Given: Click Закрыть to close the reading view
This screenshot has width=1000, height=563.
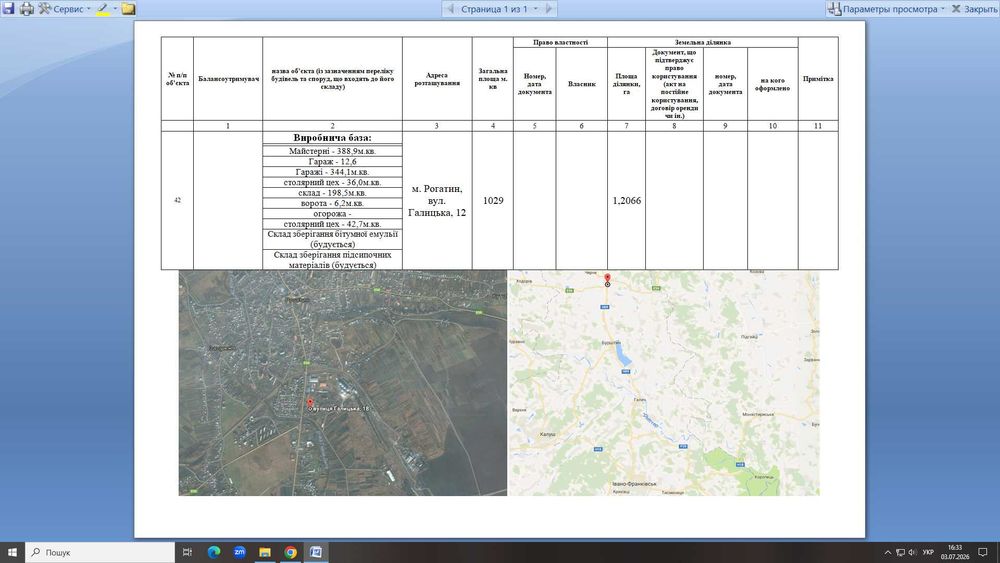Looking at the screenshot, I should (x=974, y=9).
